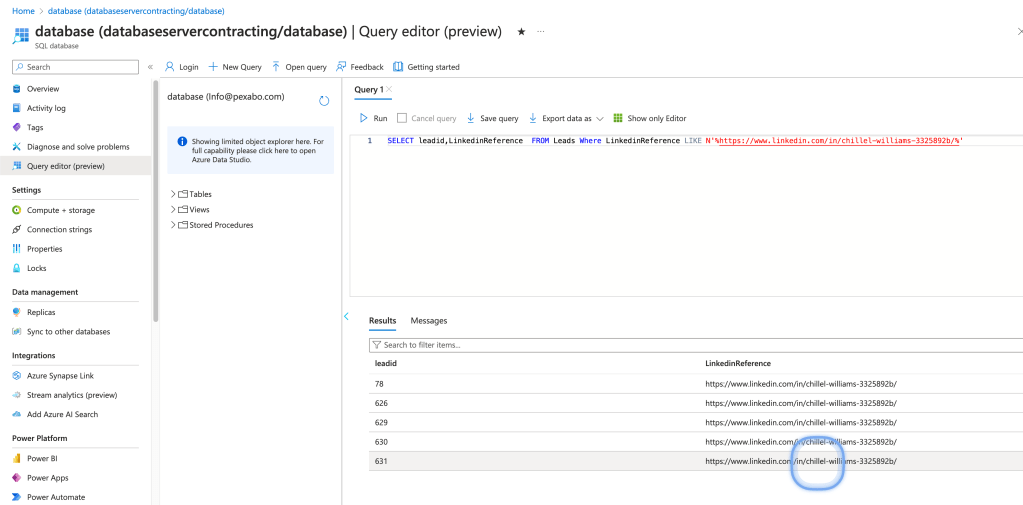Open Stream analytics (preview) icon

click(16, 395)
